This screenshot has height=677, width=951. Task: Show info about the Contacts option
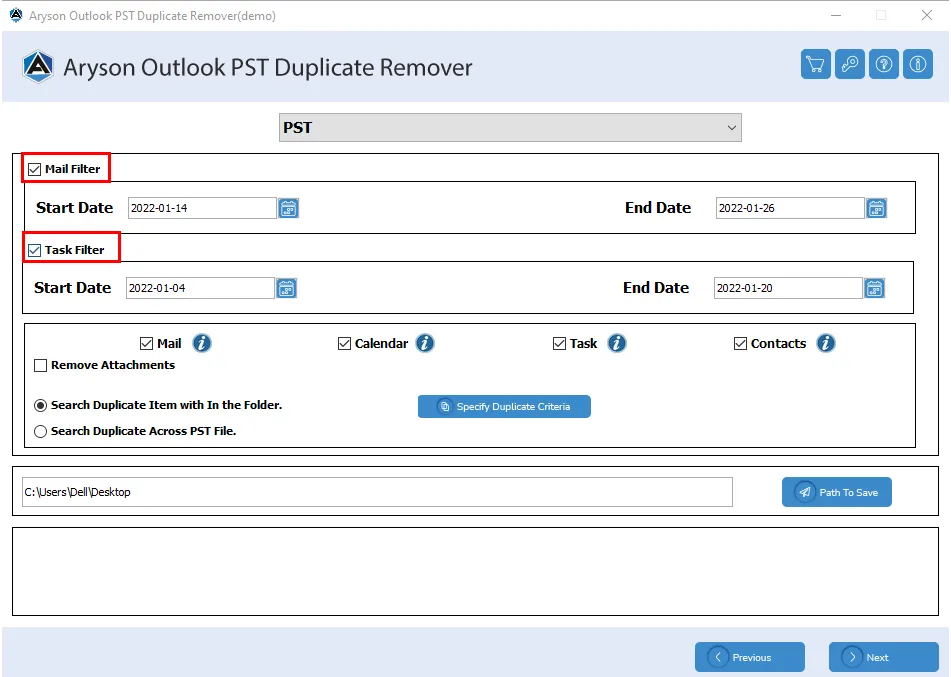pyautogui.click(x=825, y=343)
